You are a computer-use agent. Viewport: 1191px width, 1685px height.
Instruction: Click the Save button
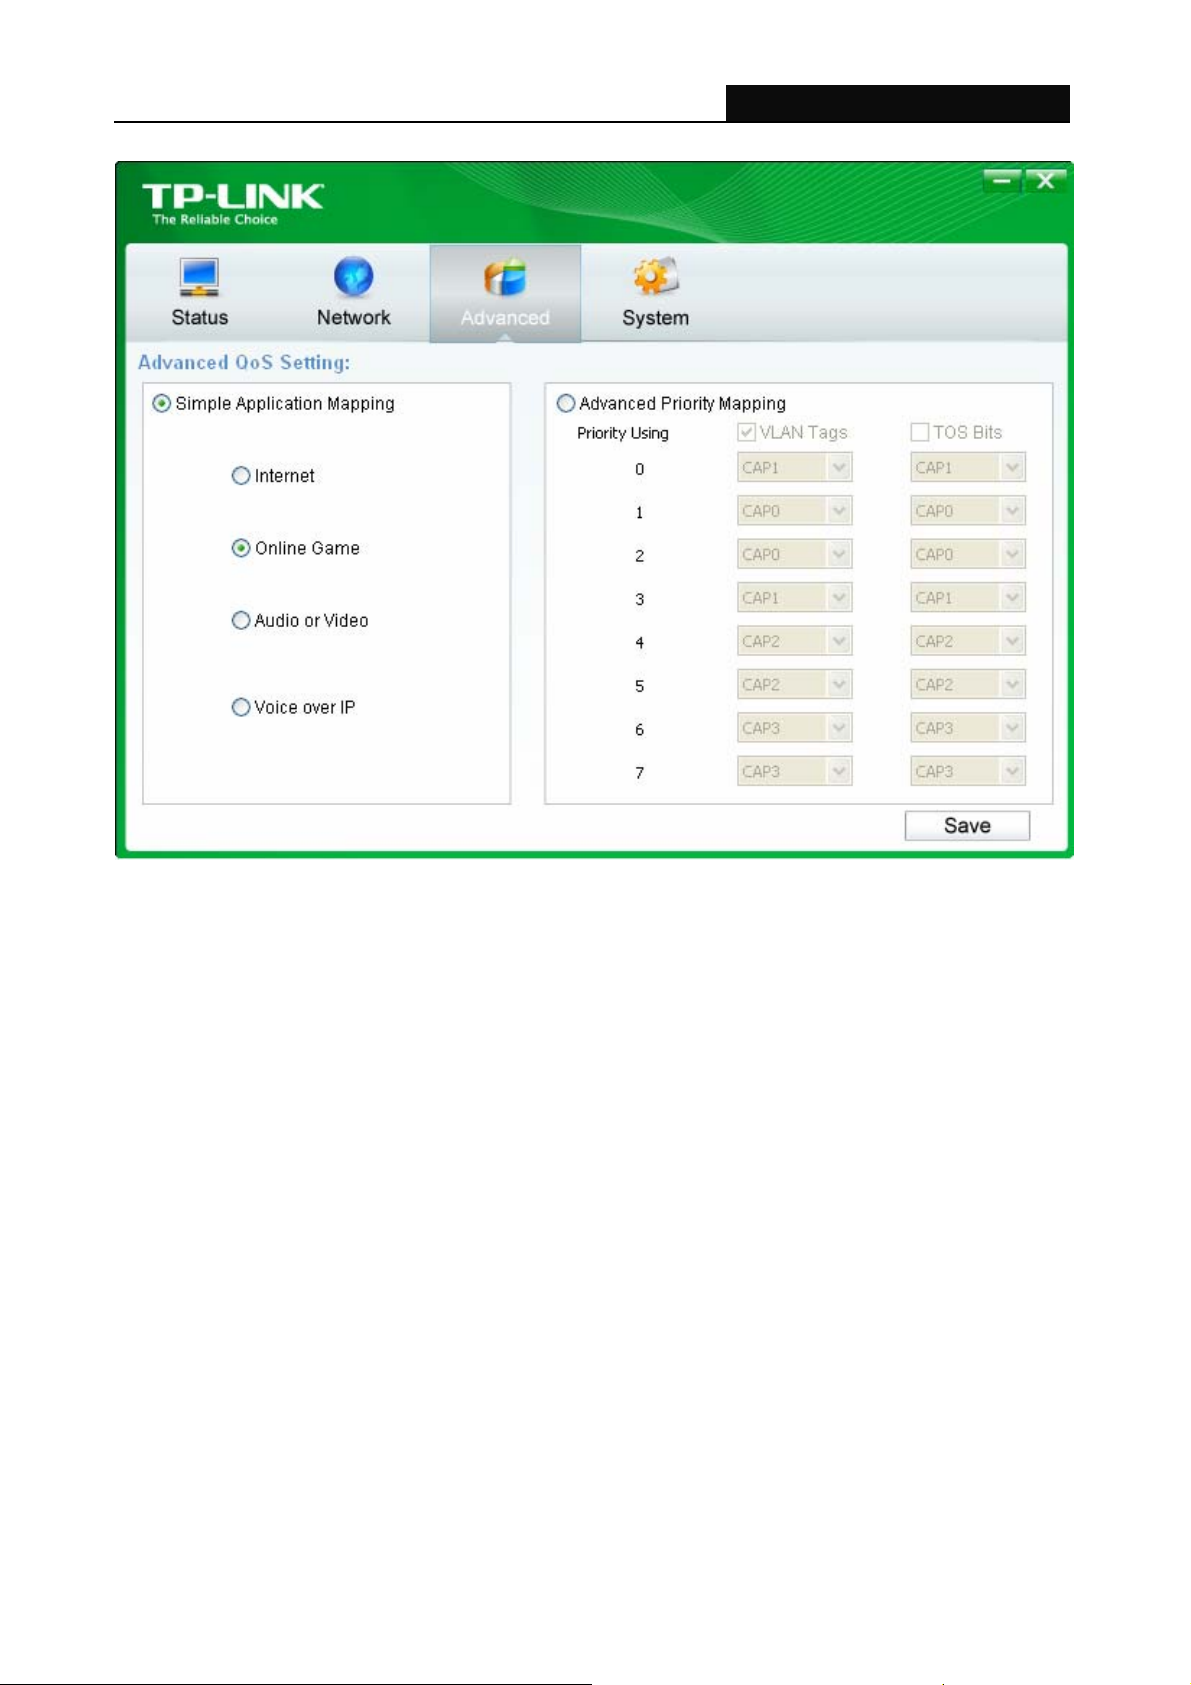pos(967,826)
